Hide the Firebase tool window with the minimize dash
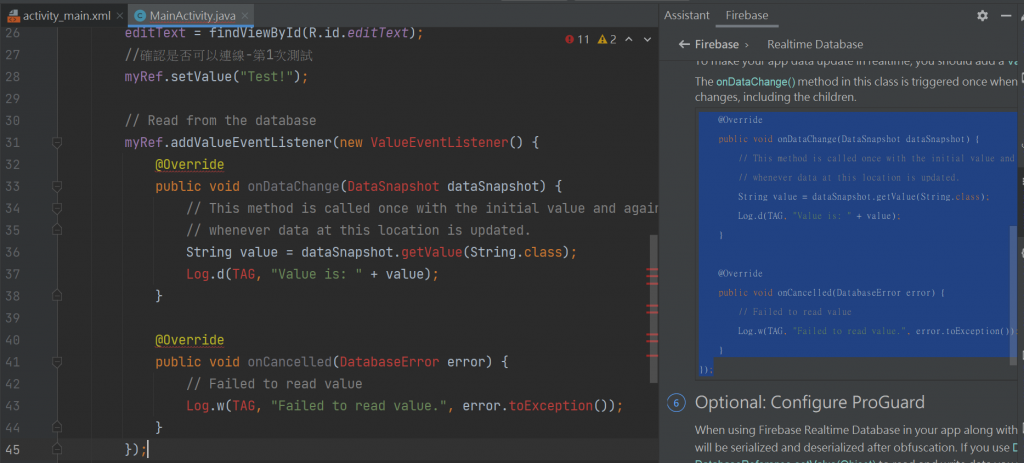 pyautogui.click(x=1006, y=16)
